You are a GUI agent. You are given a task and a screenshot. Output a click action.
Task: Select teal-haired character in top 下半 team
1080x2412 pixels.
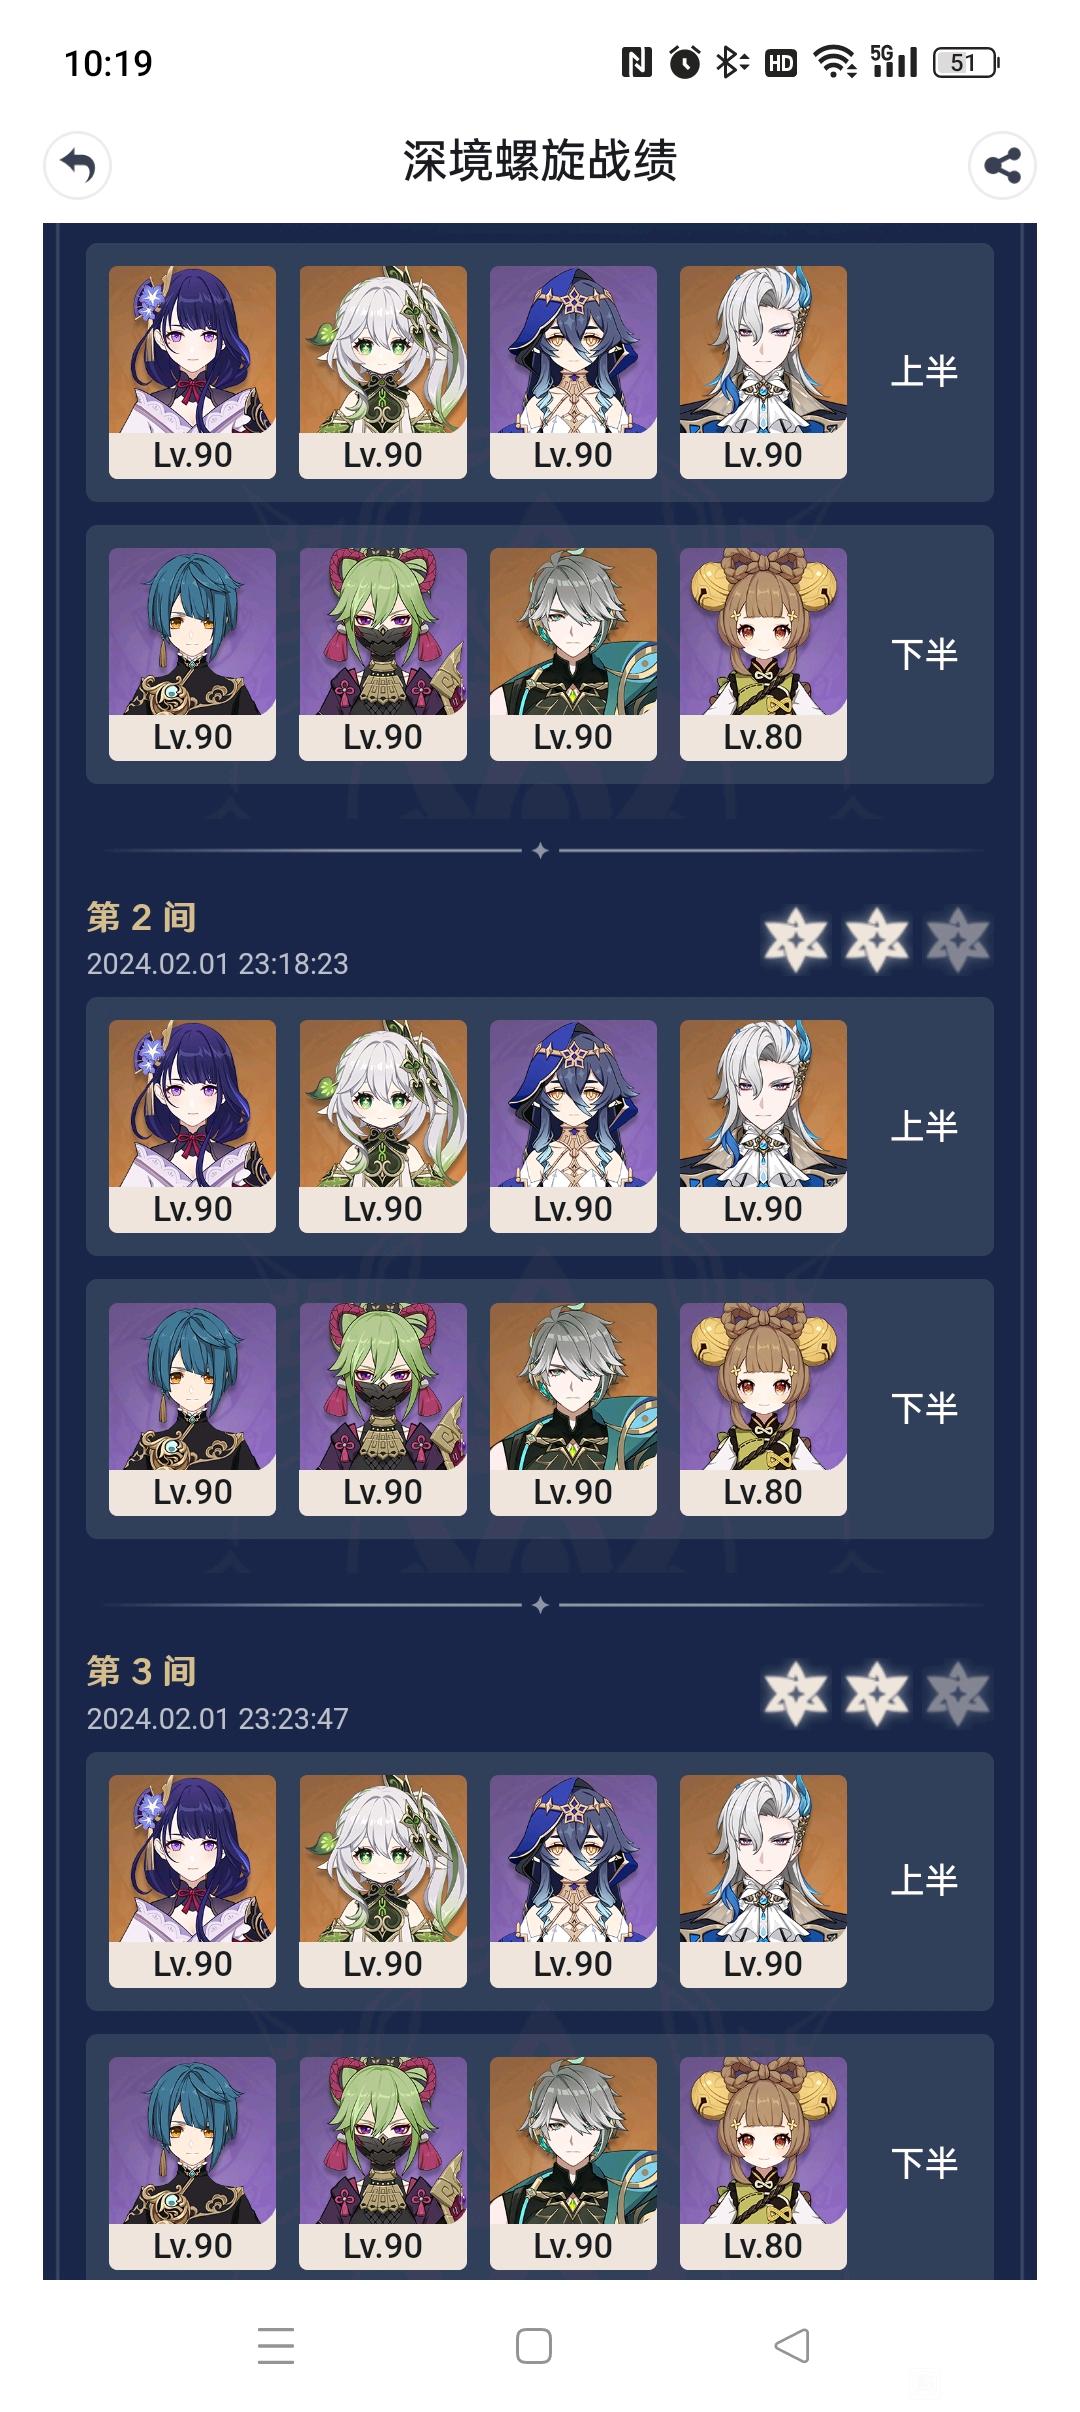(x=192, y=654)
